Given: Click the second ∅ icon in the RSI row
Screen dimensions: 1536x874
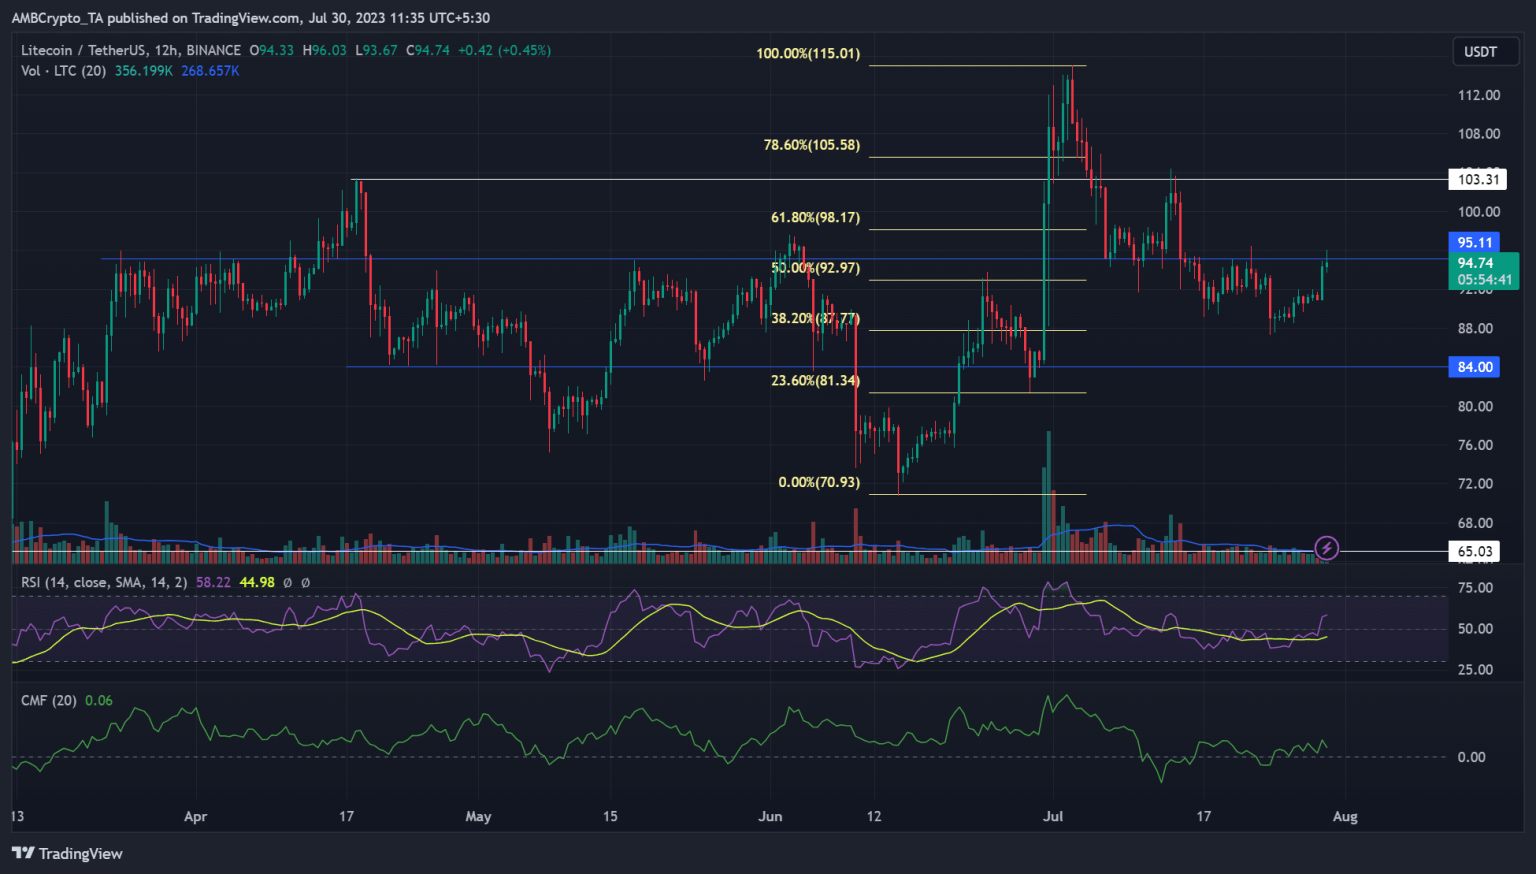Looking at the screenshot, I should tap(306, 582).
